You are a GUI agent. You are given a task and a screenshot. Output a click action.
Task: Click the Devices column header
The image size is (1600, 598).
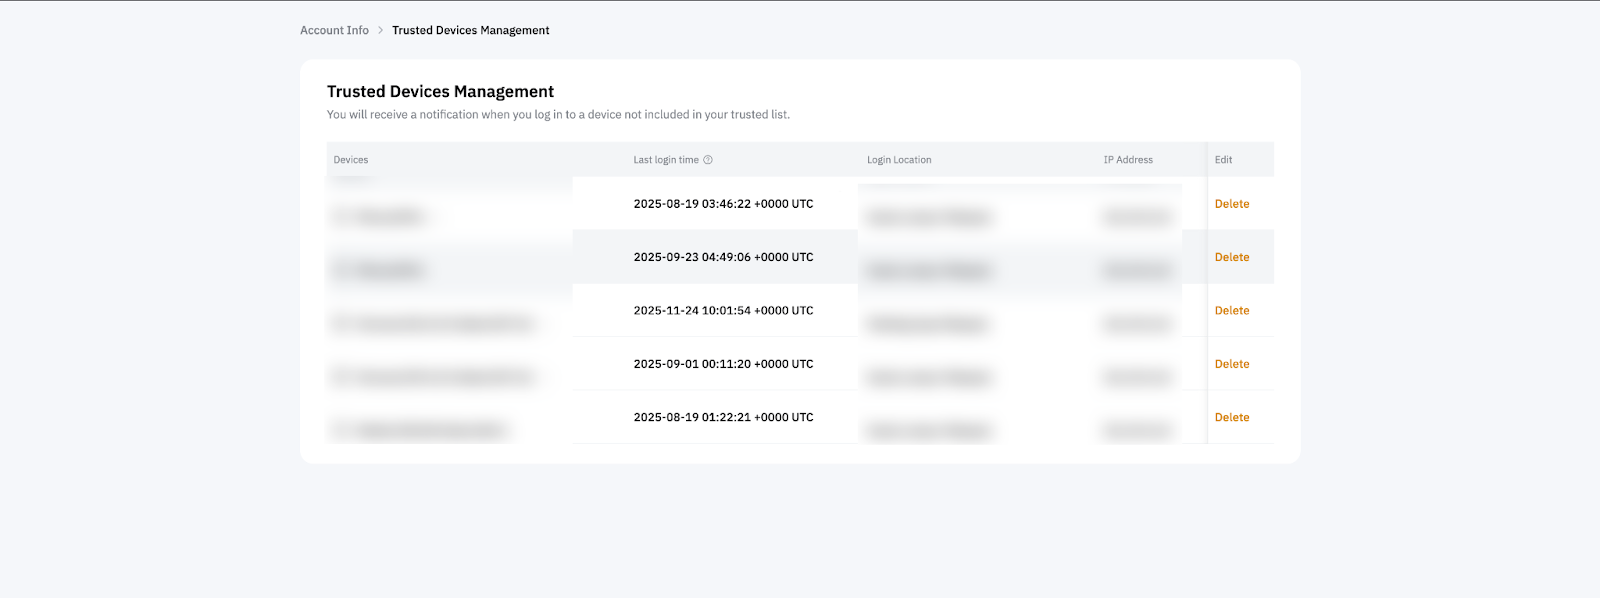click(x=351, y=160)
